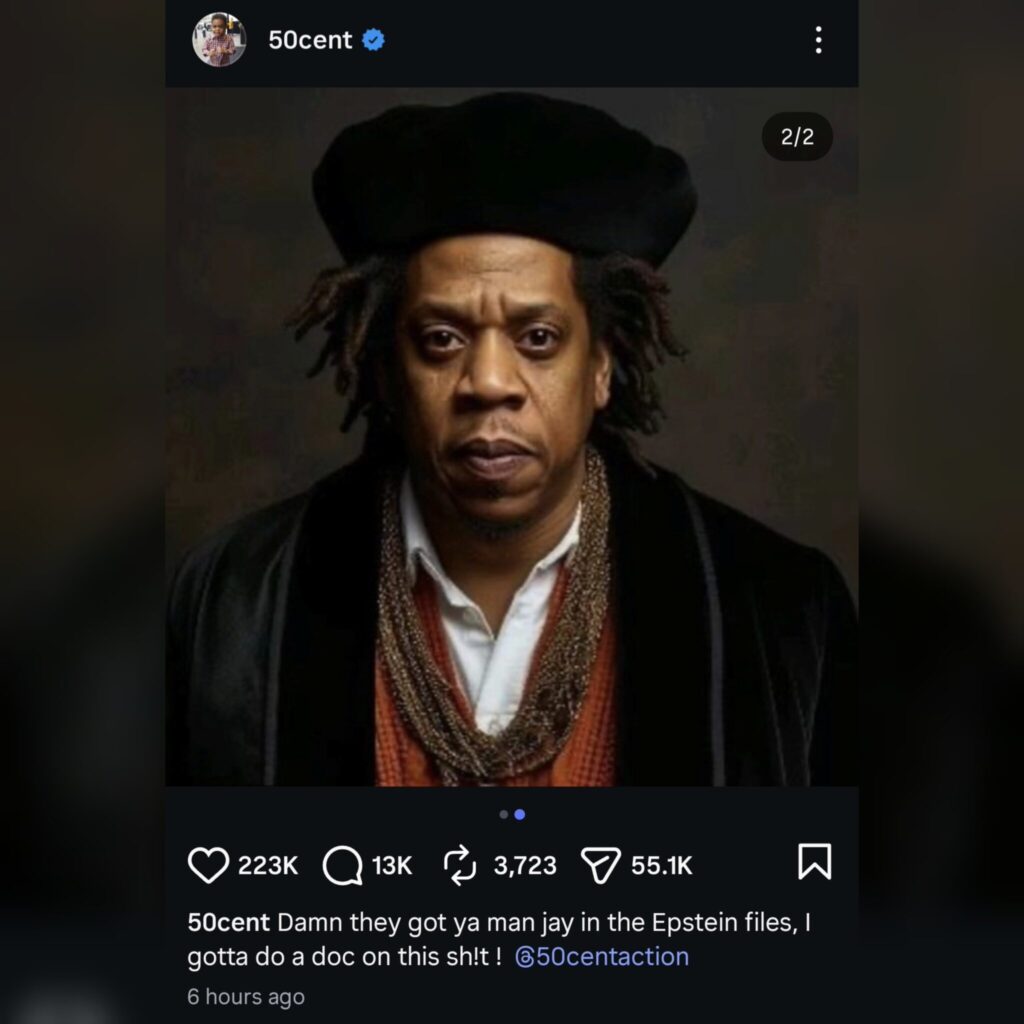Viewport: 1024px width, 1024px height.
Task: Tap the 2/2 slide counter badge
Action: click(797, 136)
